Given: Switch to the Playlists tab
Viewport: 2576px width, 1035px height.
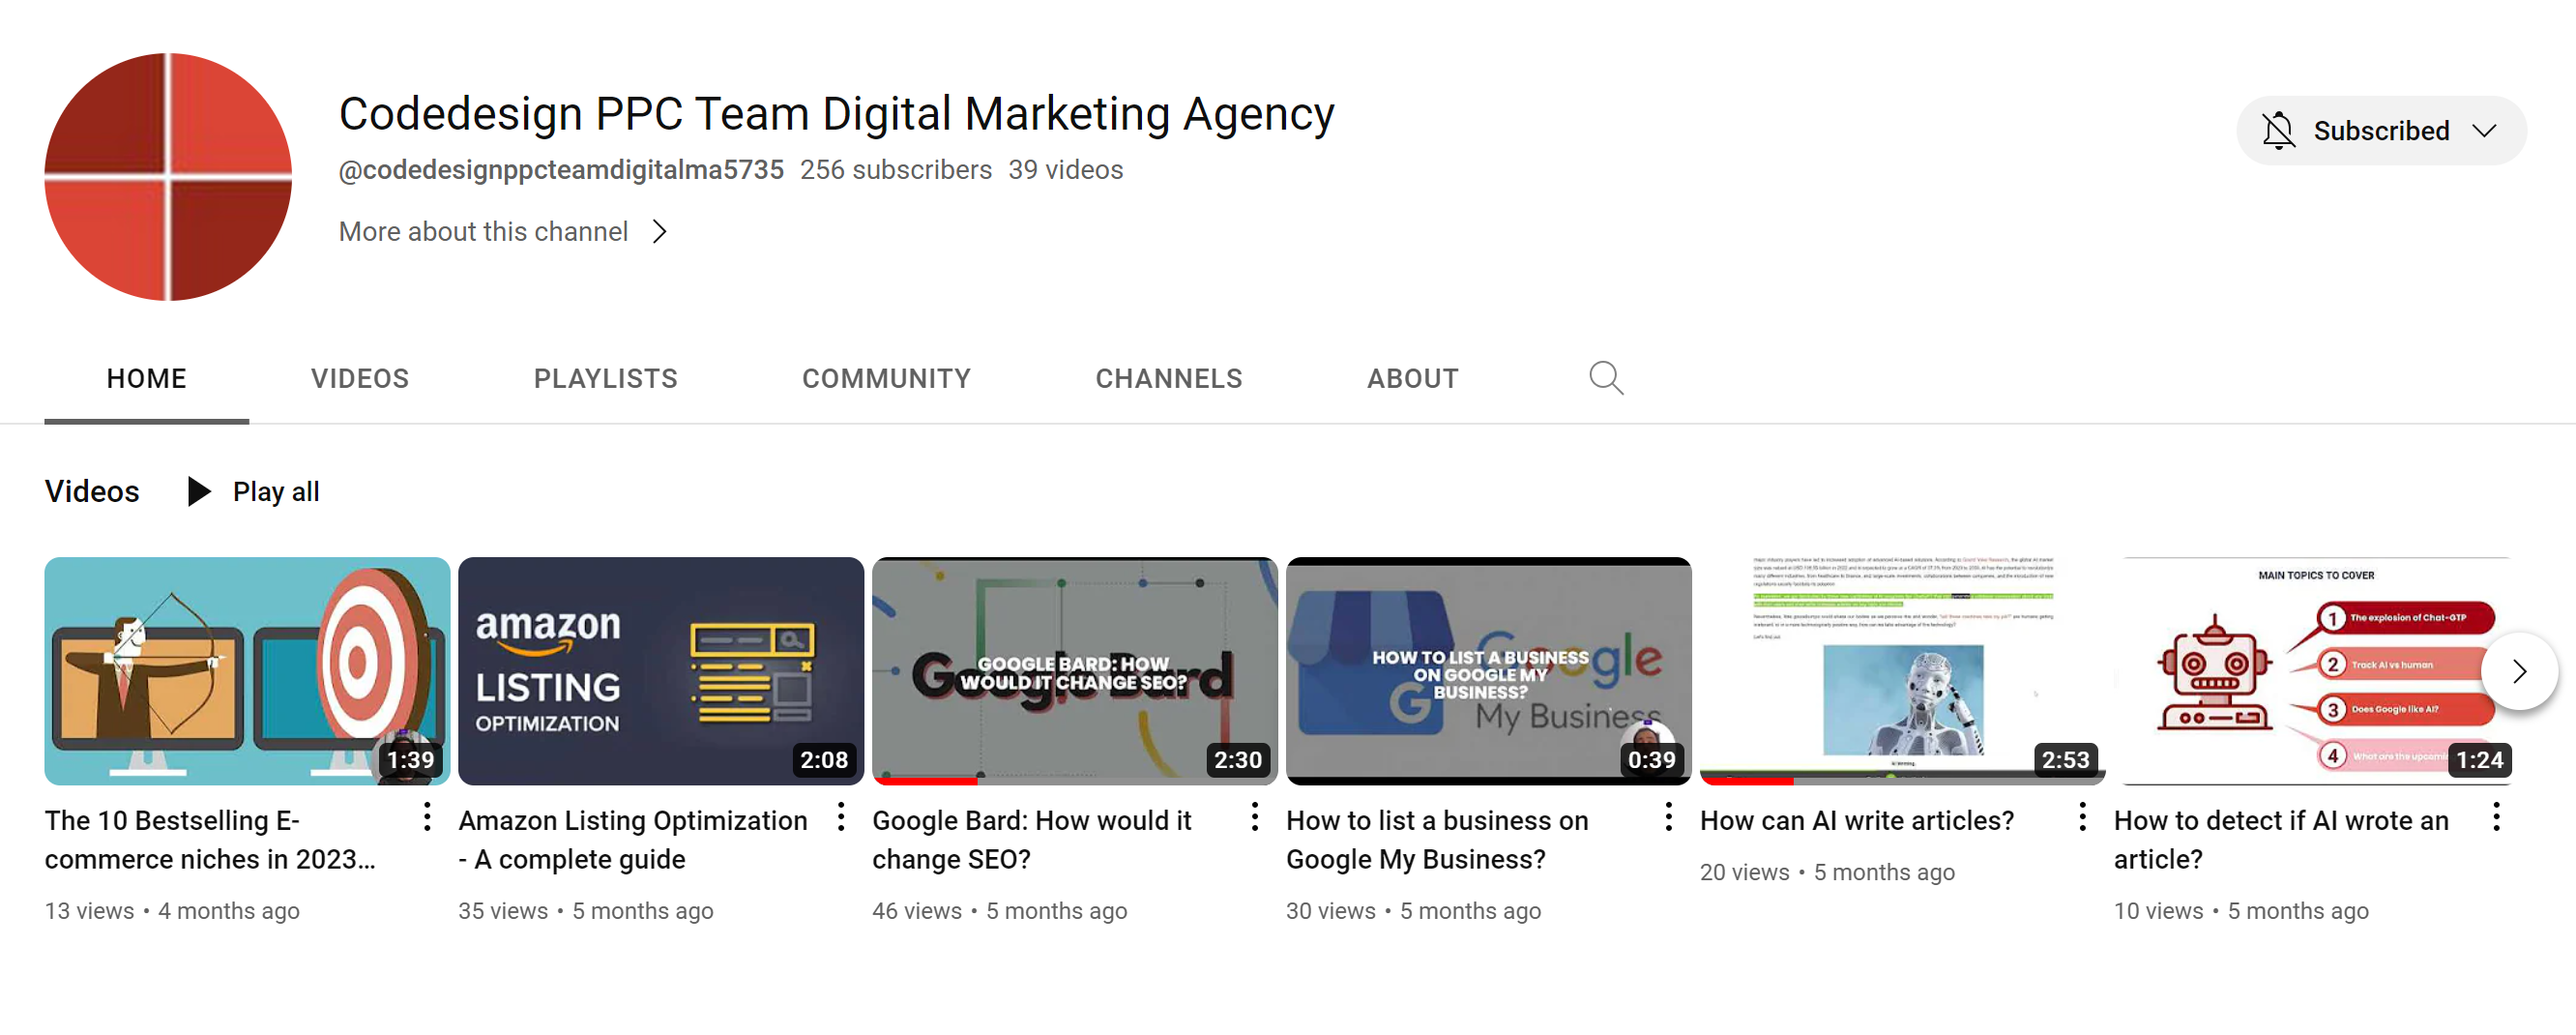Looking at the screenshot, I should coord(605,378).
